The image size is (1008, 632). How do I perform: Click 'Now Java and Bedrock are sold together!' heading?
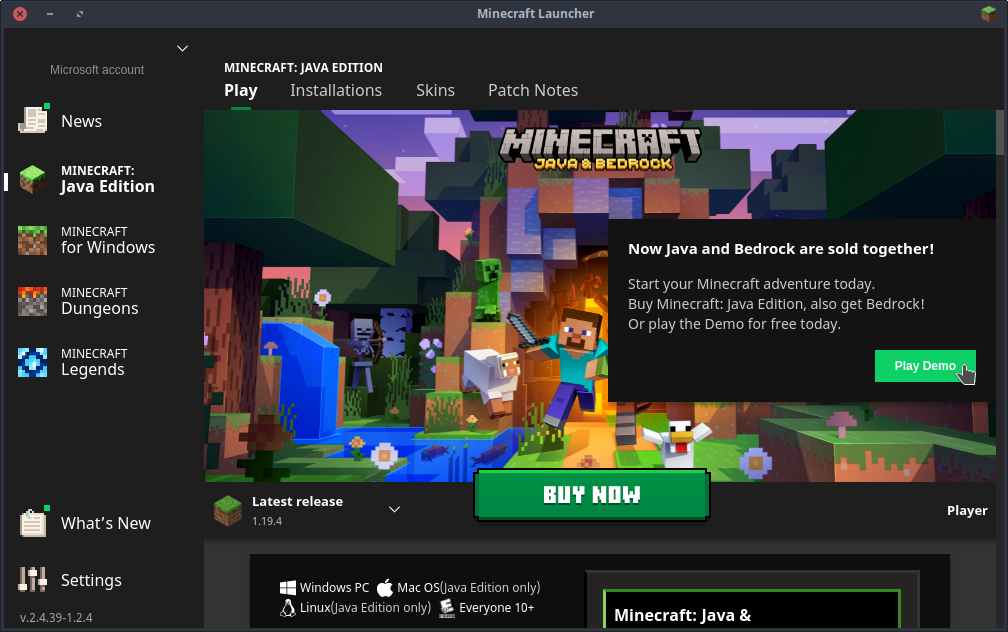click(x=780, y=249)
